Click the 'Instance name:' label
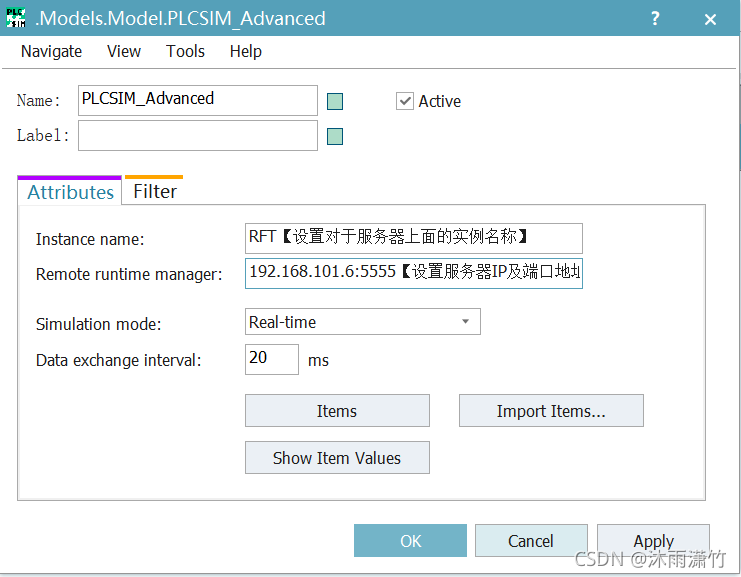The height and width of the screenshot is (577, 741). pos(90,239)
